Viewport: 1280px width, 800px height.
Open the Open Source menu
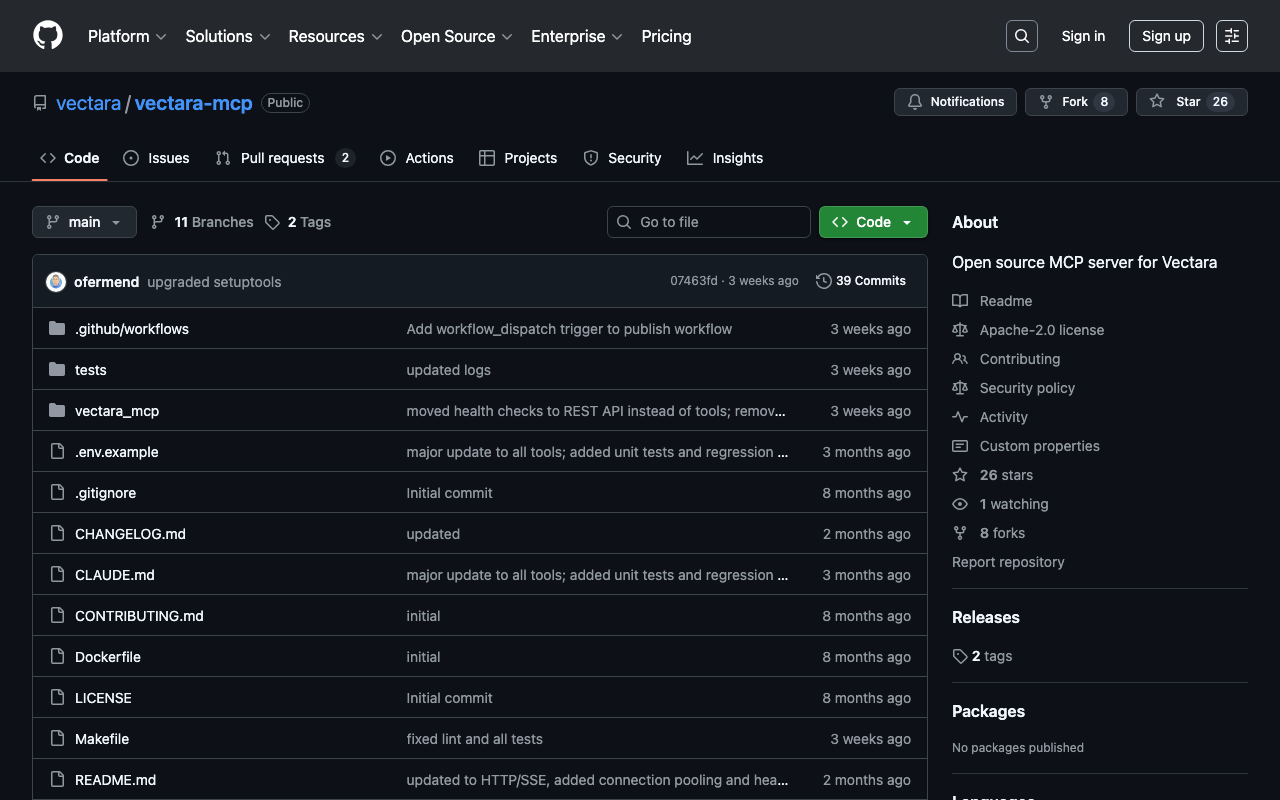(456, 36)
